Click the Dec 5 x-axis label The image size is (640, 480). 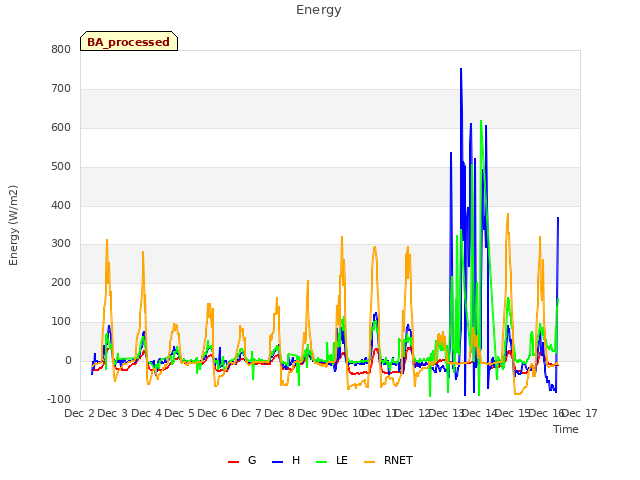click(180, 413)
